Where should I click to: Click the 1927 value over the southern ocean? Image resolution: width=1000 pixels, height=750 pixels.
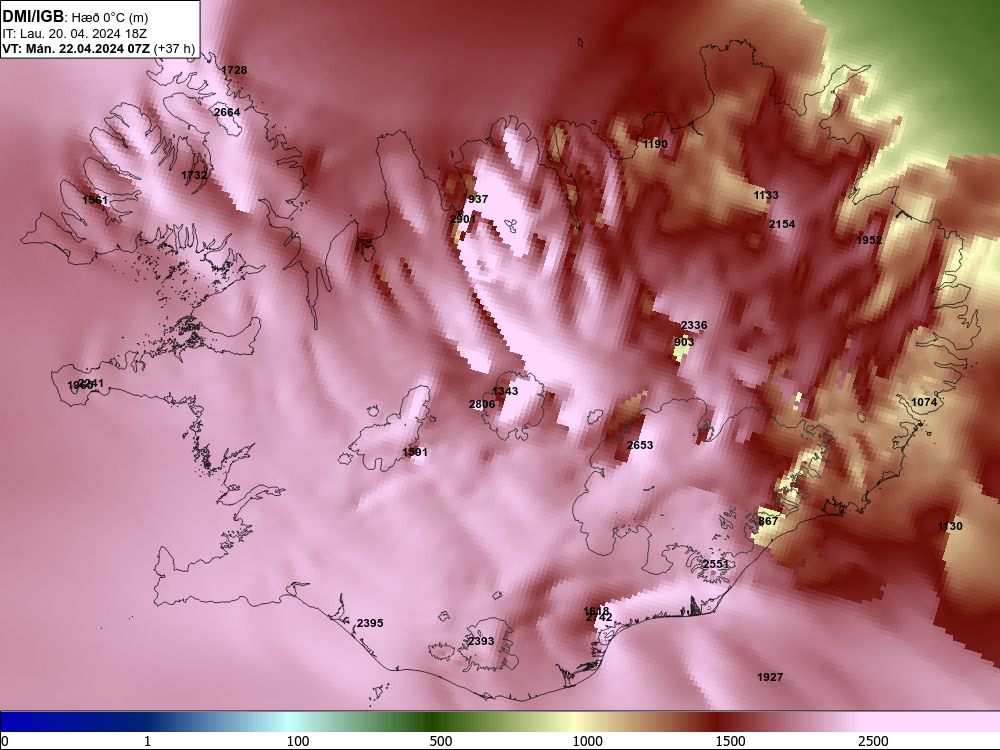[770, 677]
